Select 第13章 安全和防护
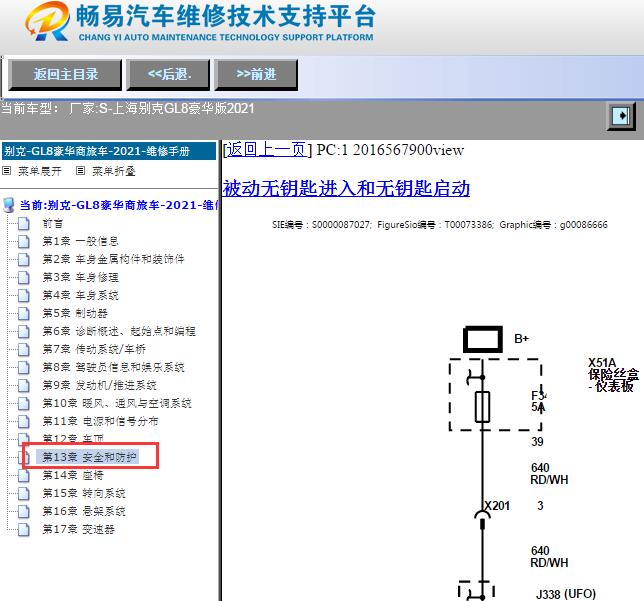This screenshot has width=644, height=601. pos(87,457)
